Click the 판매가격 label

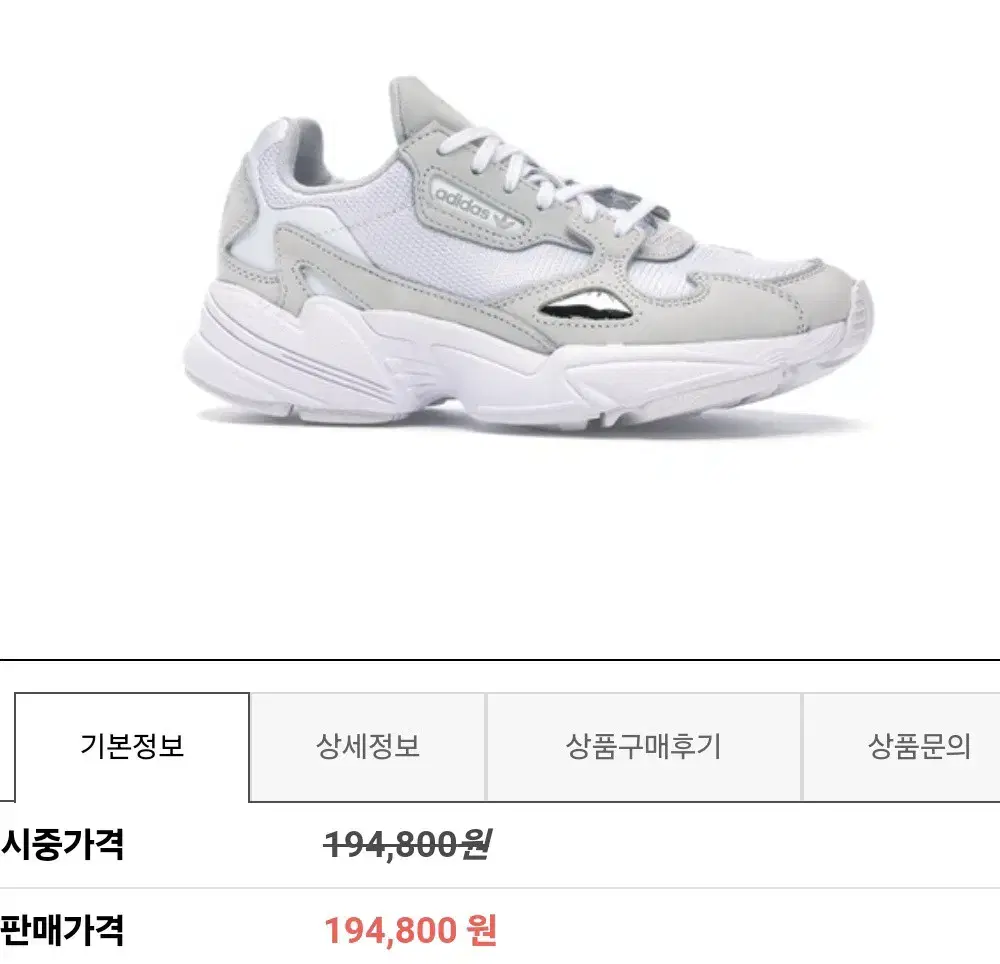(61, 930)
